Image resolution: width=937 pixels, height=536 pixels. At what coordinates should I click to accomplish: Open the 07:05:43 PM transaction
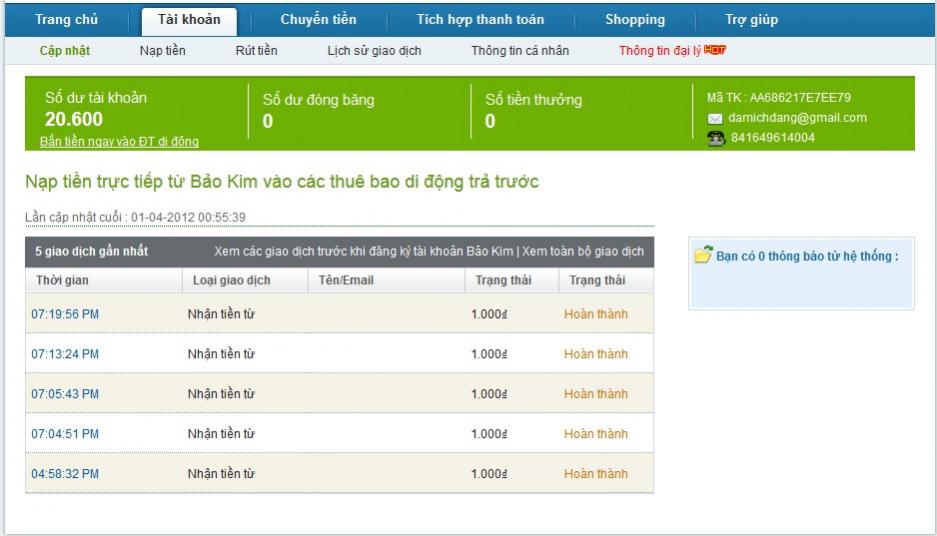65,394
